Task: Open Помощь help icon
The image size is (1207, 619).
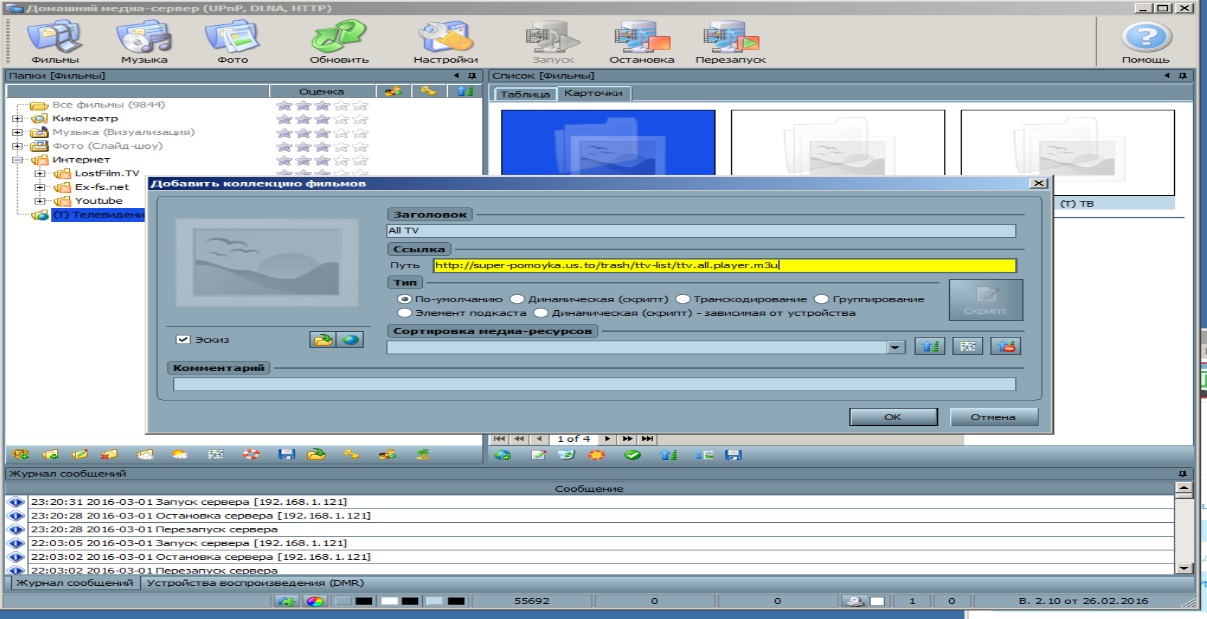Action: point(1145,42)
